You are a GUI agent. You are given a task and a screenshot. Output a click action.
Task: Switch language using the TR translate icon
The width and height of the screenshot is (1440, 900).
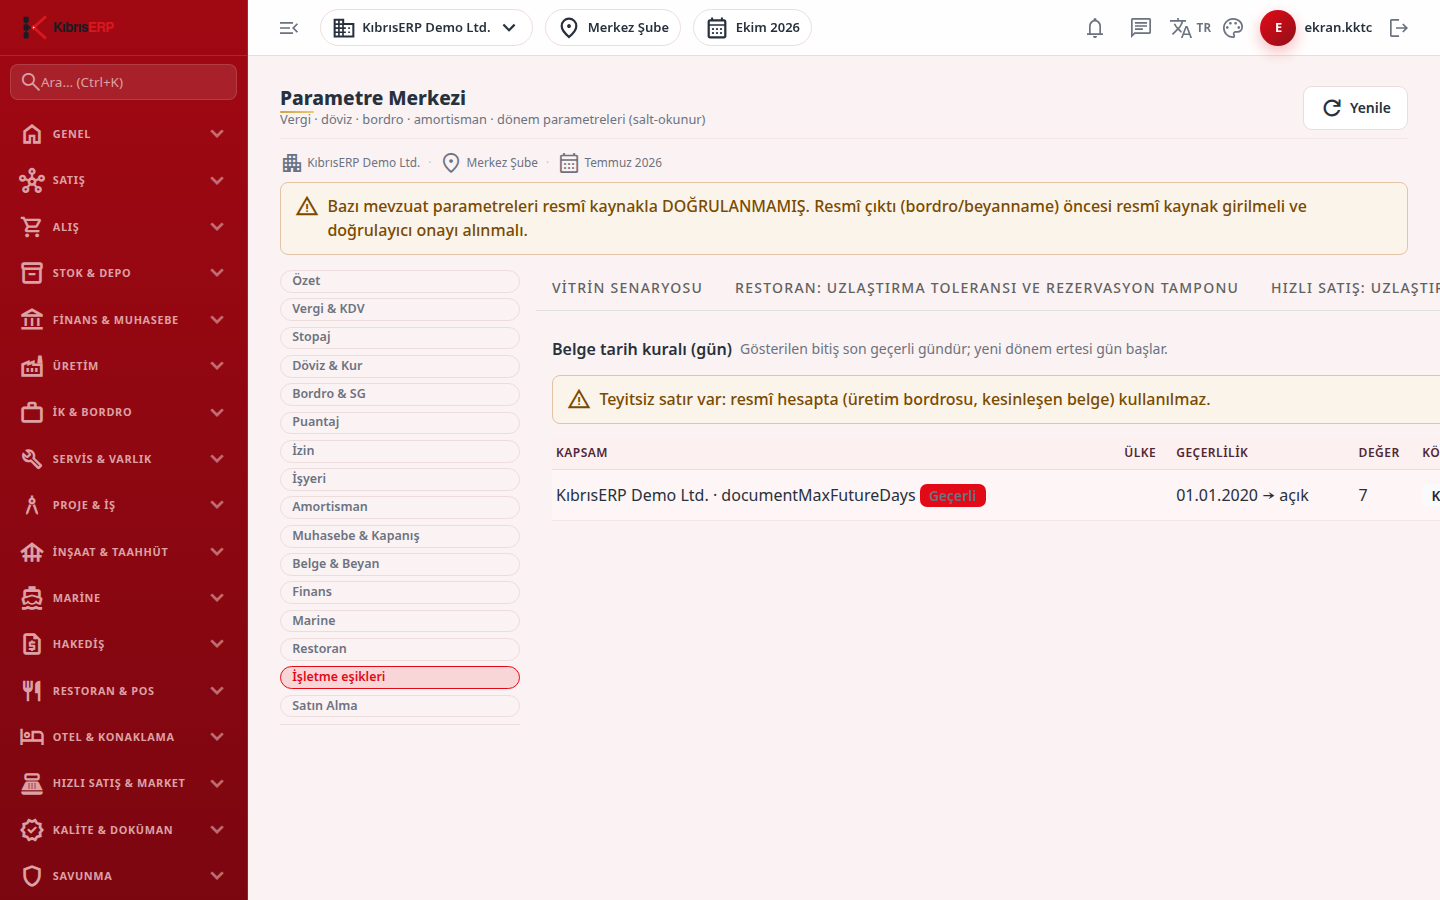[x=1190, y=28]
